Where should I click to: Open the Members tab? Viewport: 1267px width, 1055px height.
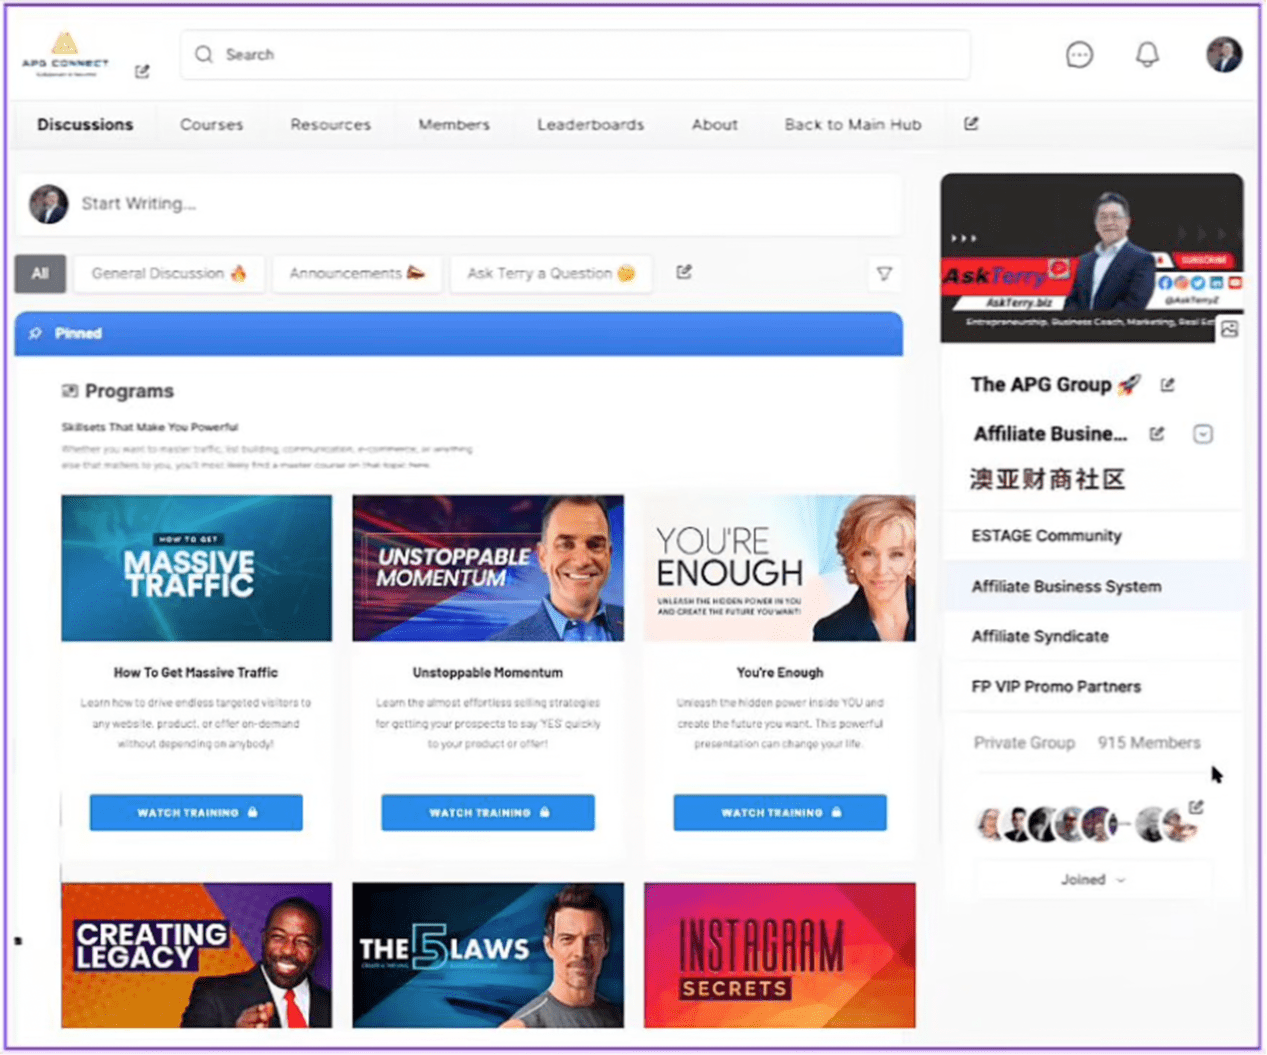coord(454,125)
